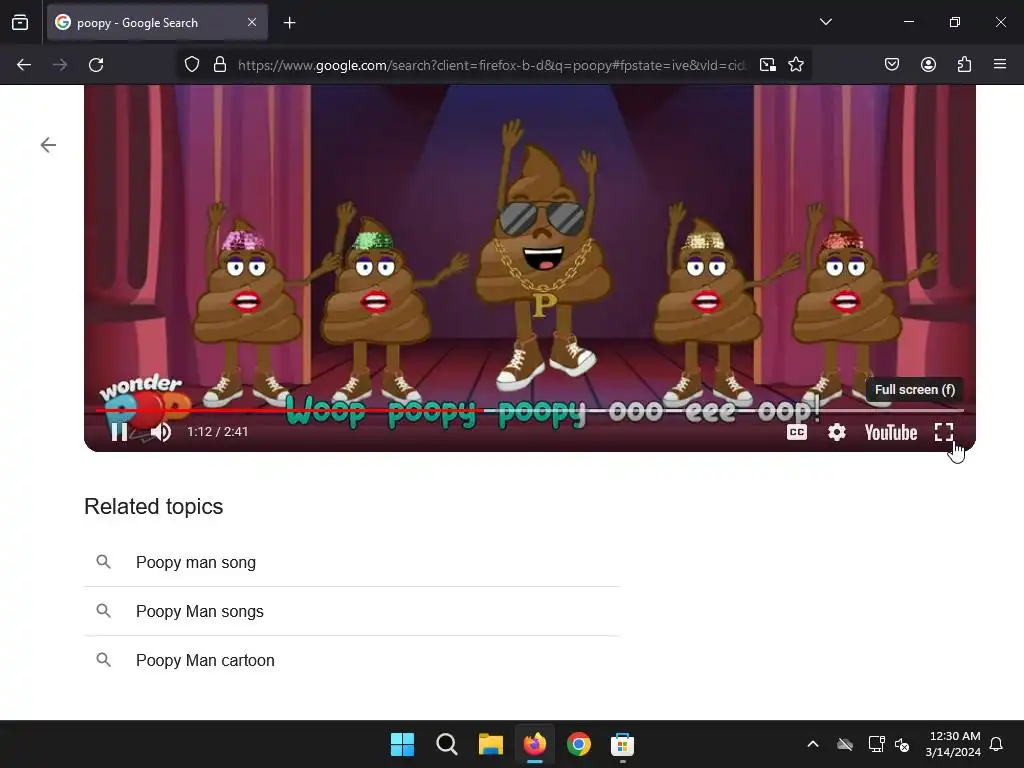
Task: Click the muted speaker tray icon
Action: click(x=903, y=744)
